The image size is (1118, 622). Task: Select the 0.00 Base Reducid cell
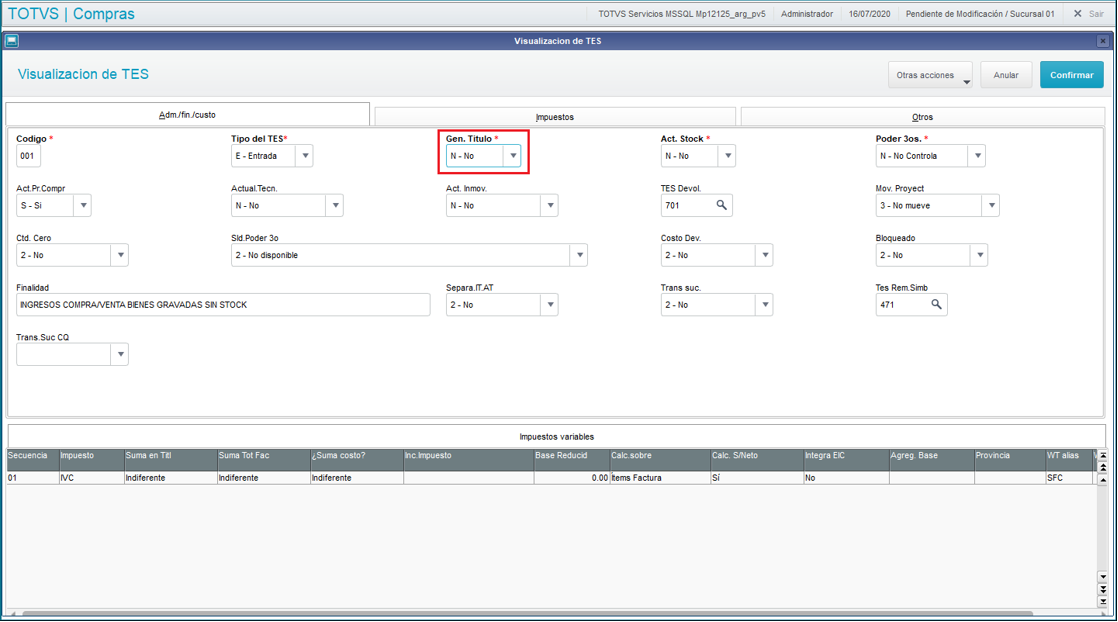[572, 478]
